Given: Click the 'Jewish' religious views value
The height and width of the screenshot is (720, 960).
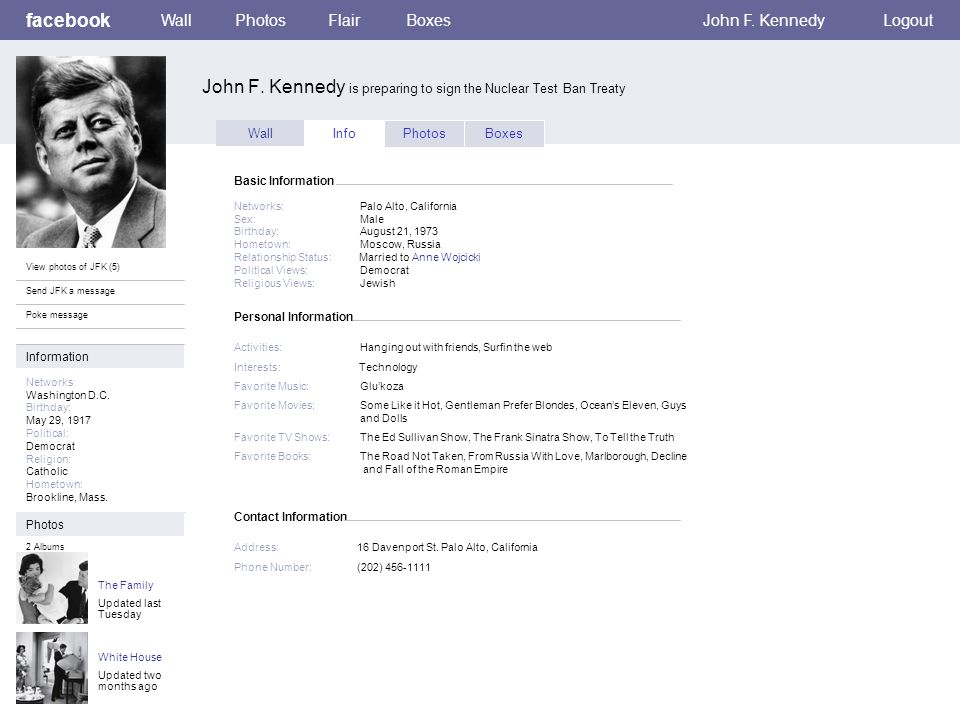Looking at the screenshot, I should pos(378,283).
